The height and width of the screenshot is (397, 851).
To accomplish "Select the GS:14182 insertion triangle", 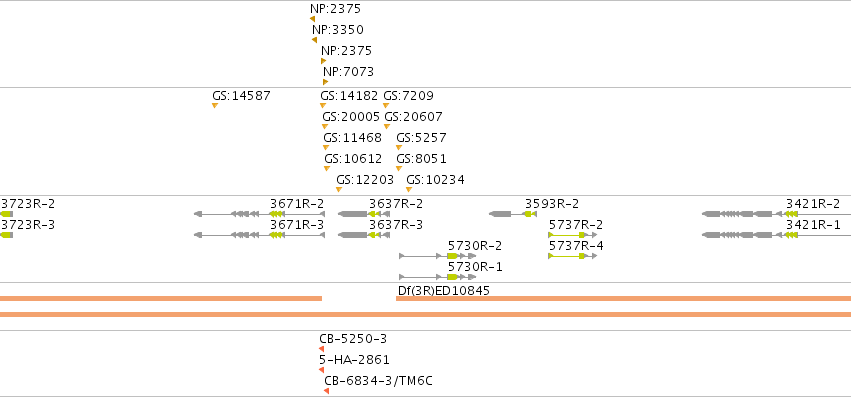I will click(x=323, y=105).
